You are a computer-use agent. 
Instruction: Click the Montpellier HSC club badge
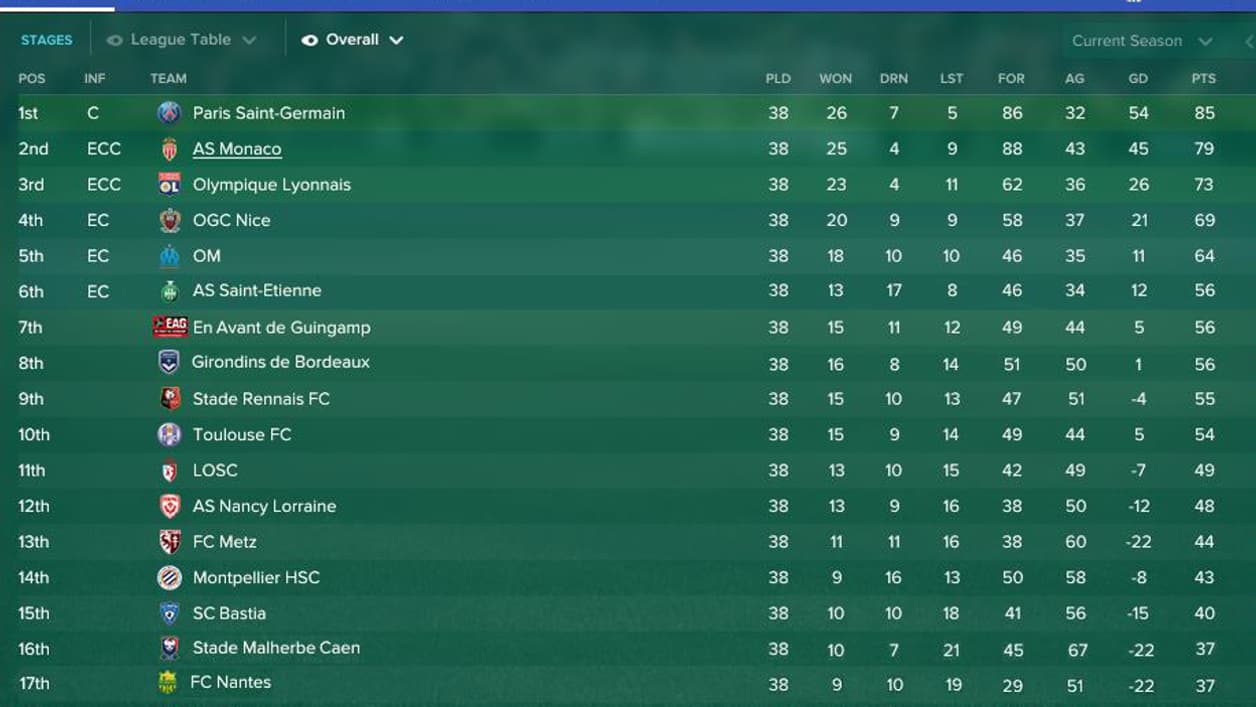(169, 577)
